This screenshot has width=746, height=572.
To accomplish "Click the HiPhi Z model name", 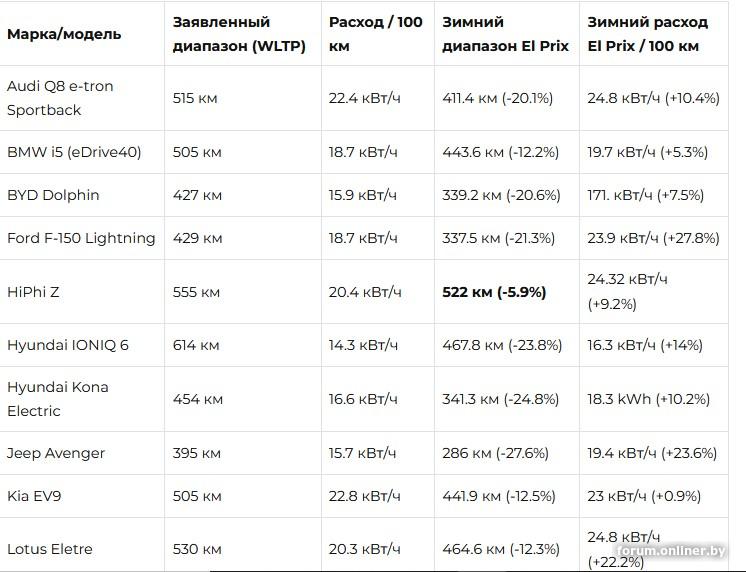I will click(x=33, y=292).
